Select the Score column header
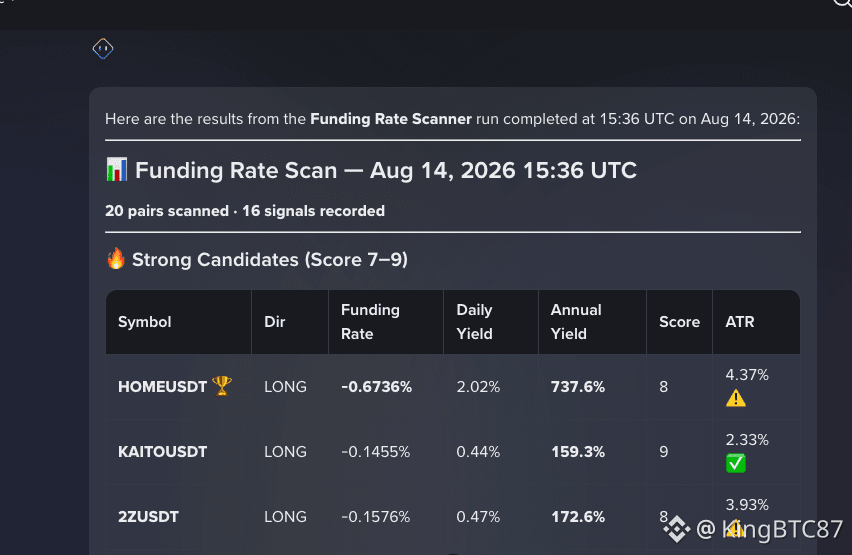The image size is (852, 555). pos(679,322)
